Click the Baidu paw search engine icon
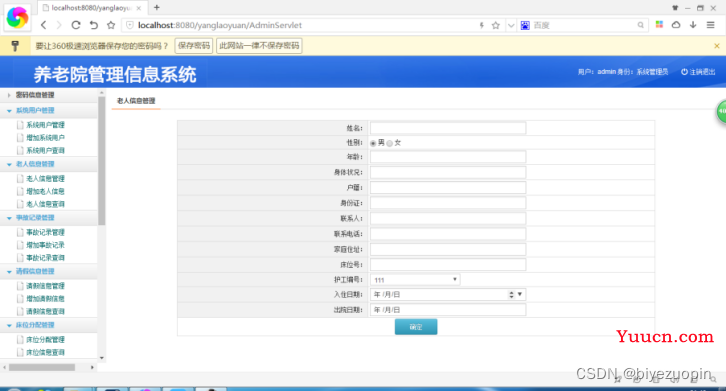The image size is (726, 391). [x=525, y=25]
